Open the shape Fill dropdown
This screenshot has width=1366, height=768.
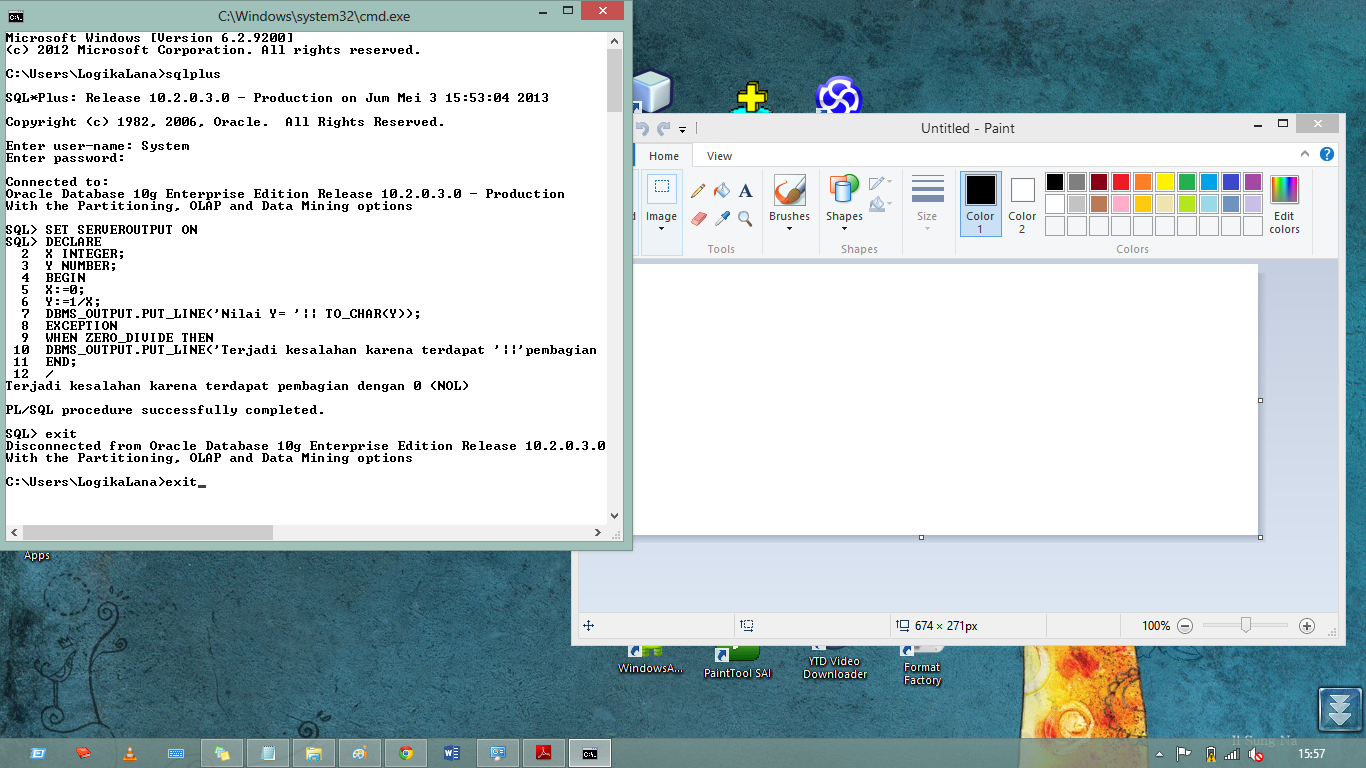pos(879,205)
